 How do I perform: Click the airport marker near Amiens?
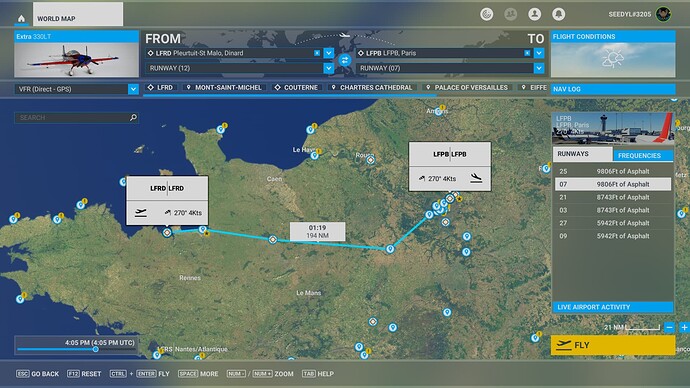pos(438,112)
